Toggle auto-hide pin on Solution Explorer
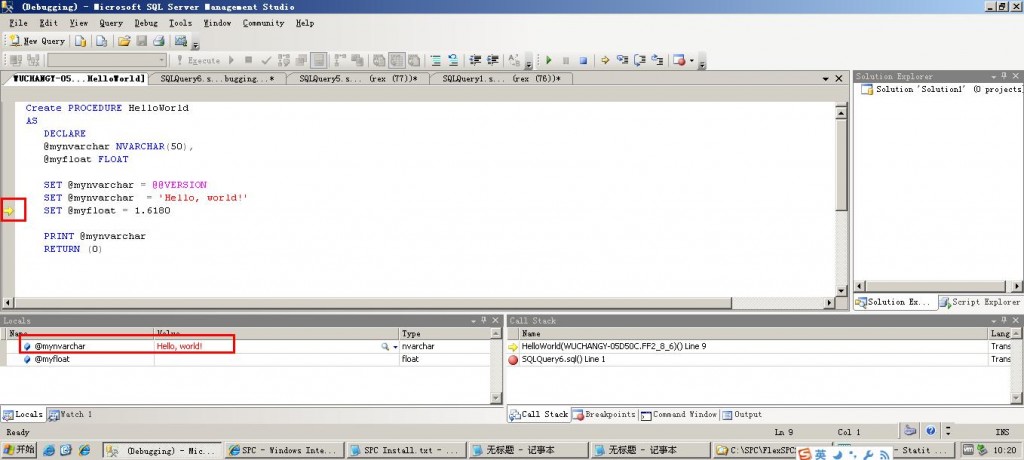This screenshot has width=1024, height=460. tap(1004, 76)
